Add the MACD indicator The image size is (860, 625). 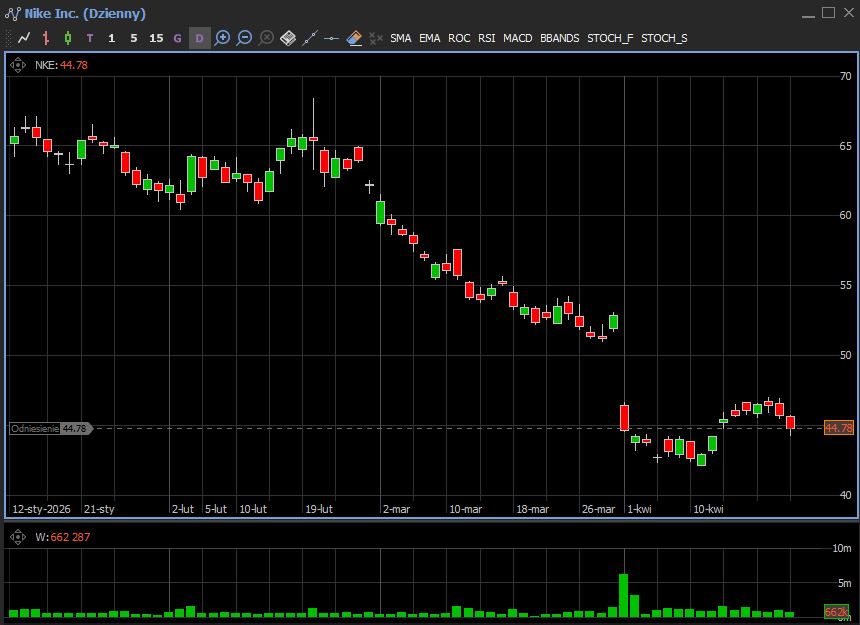pyautogui.click(x=517, y=38)
